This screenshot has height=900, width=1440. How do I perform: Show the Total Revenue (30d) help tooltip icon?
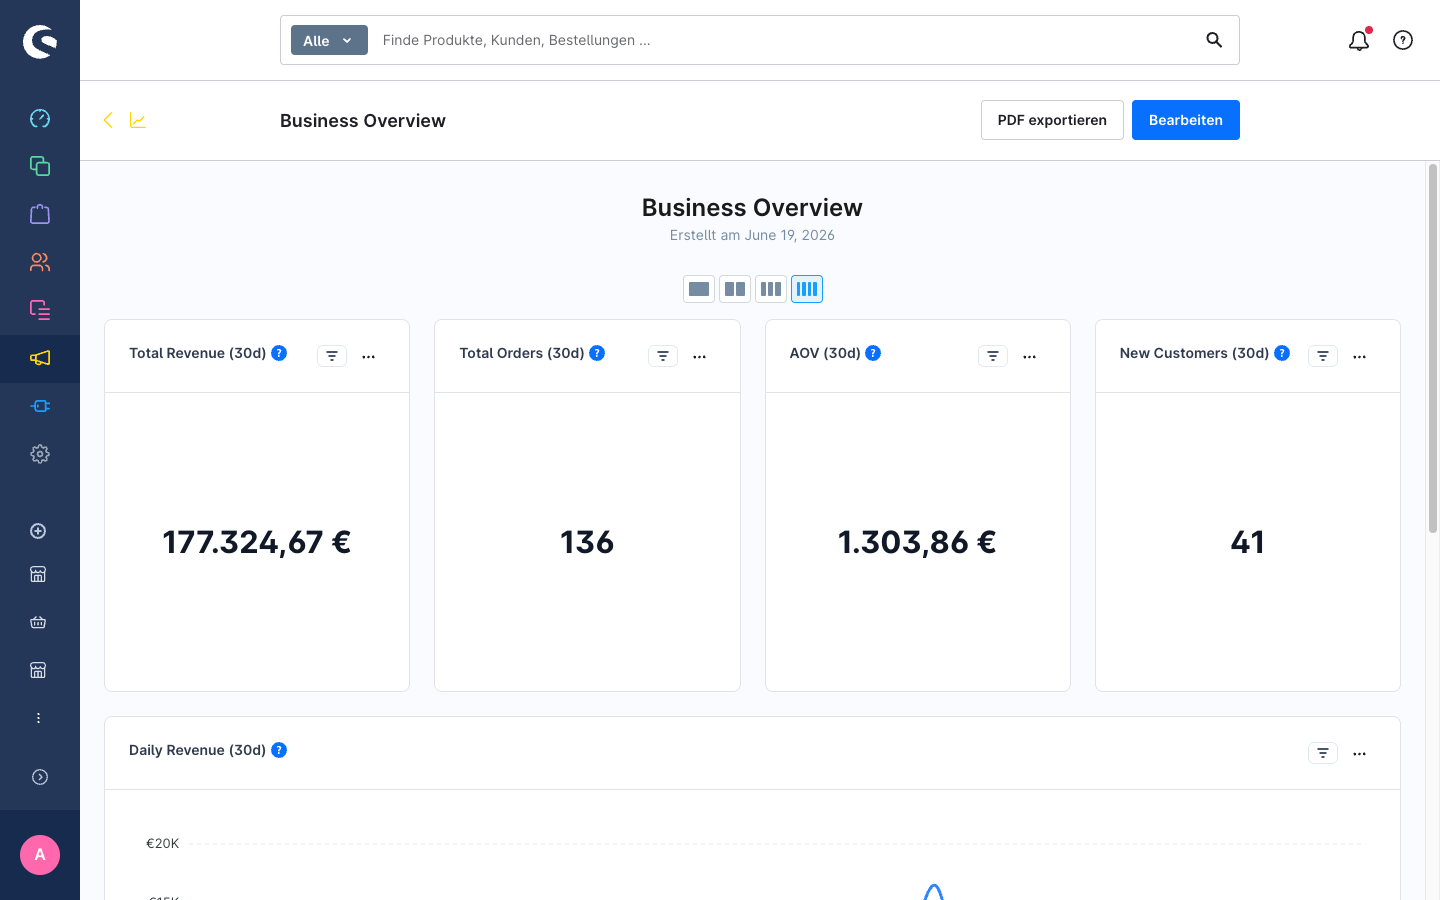(x=279, y=353)
